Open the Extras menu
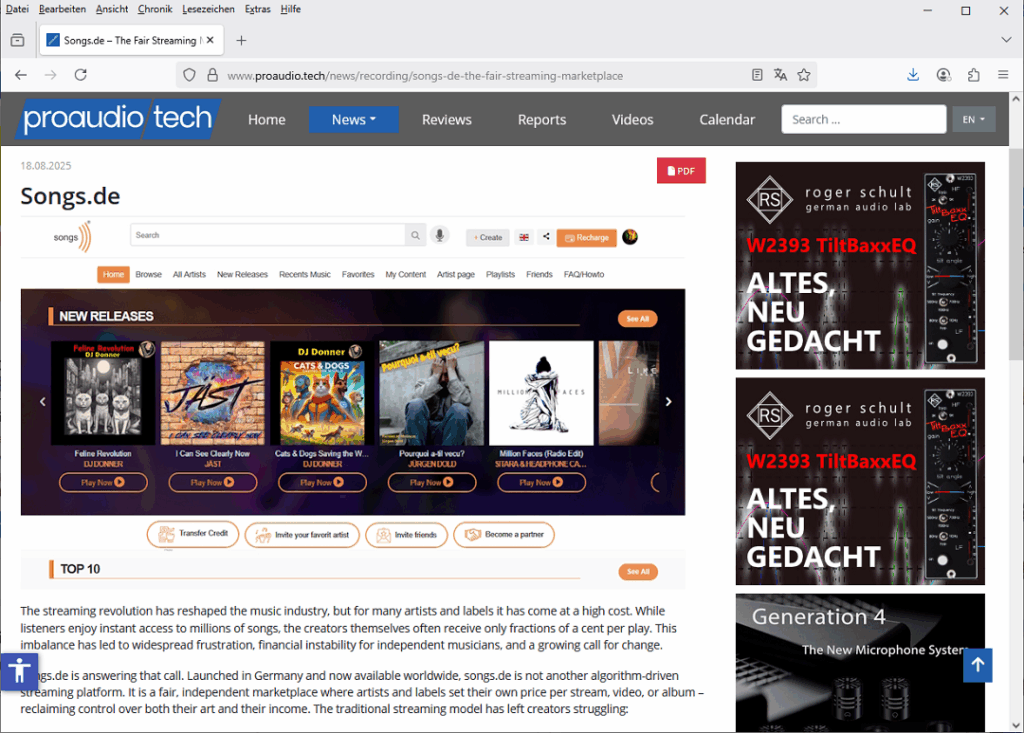This screenshot has height=733, width=1024. coord(257,9)
